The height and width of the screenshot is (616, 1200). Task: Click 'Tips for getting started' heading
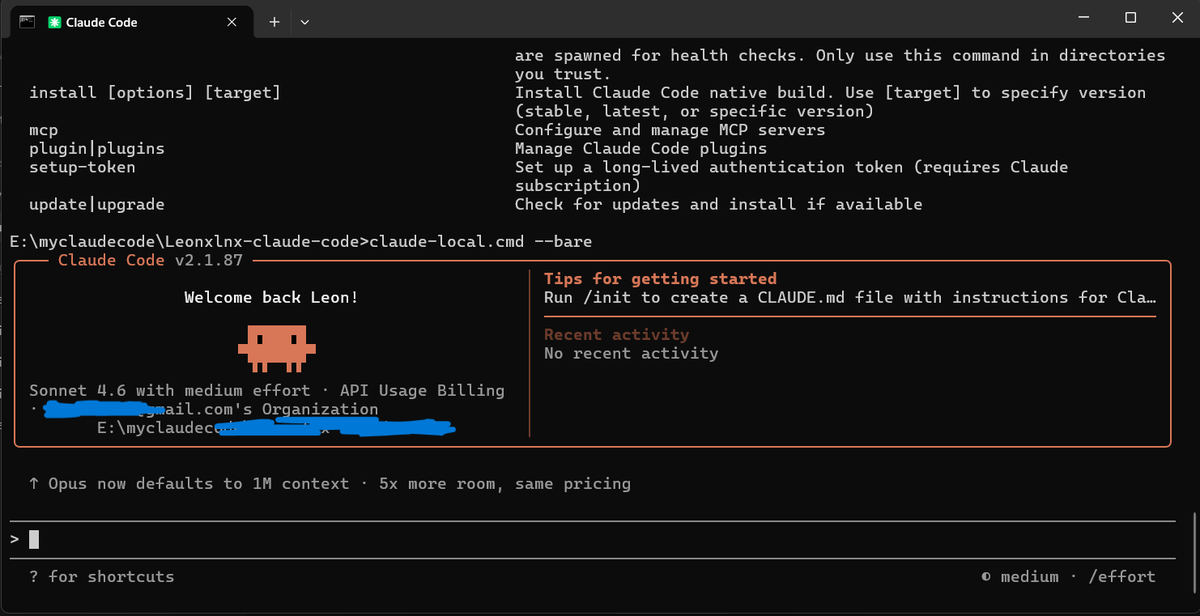660,279
